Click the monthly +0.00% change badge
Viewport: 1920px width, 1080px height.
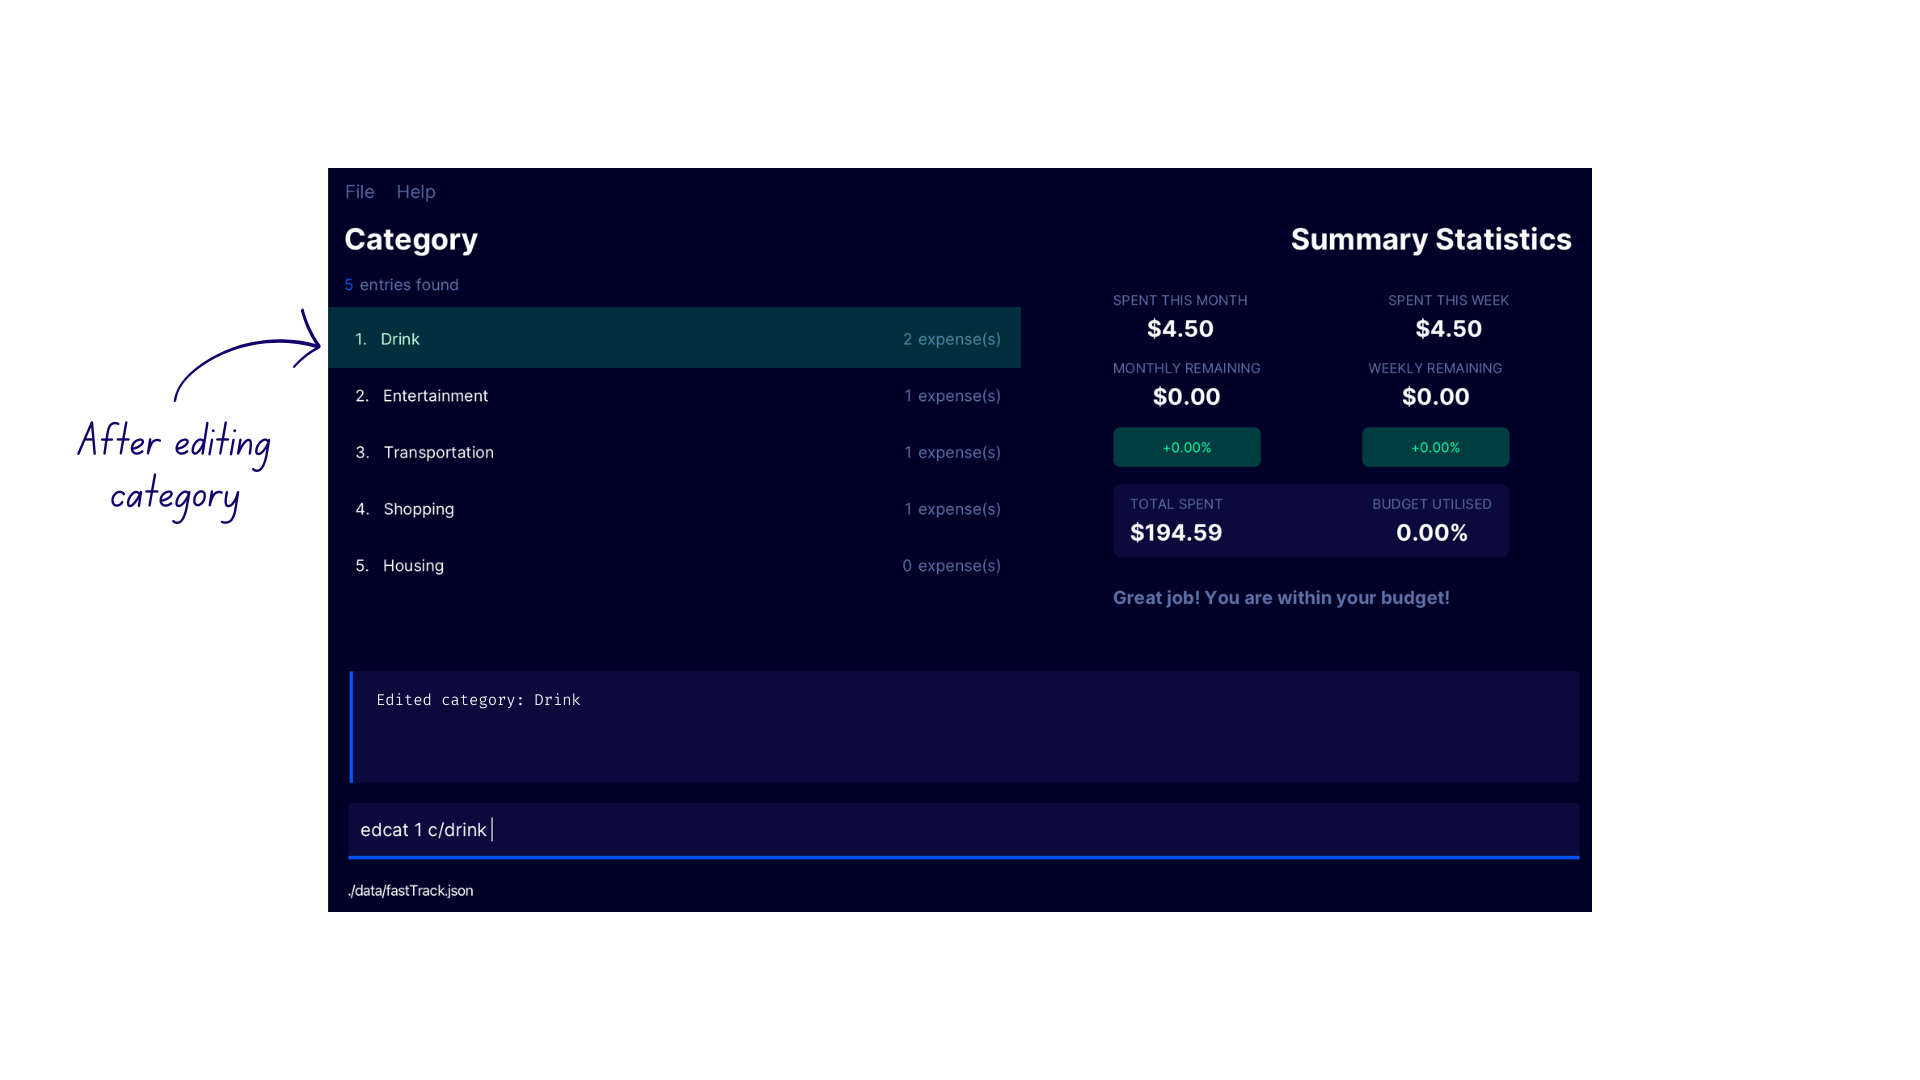[1187, 447]
